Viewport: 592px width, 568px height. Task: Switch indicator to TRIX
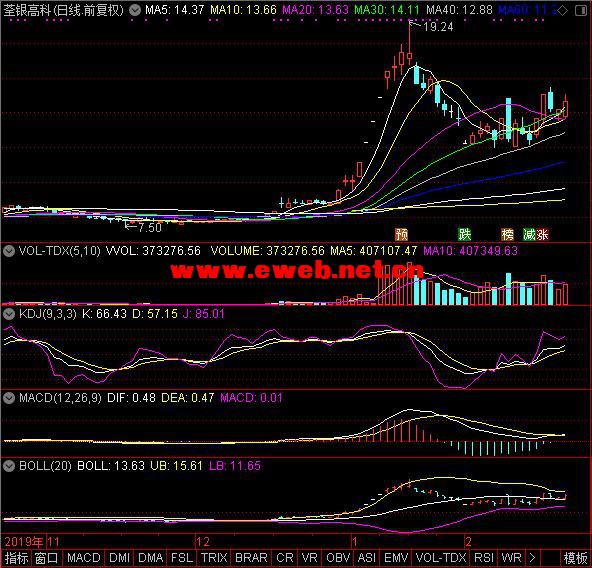tap(214, 558)
